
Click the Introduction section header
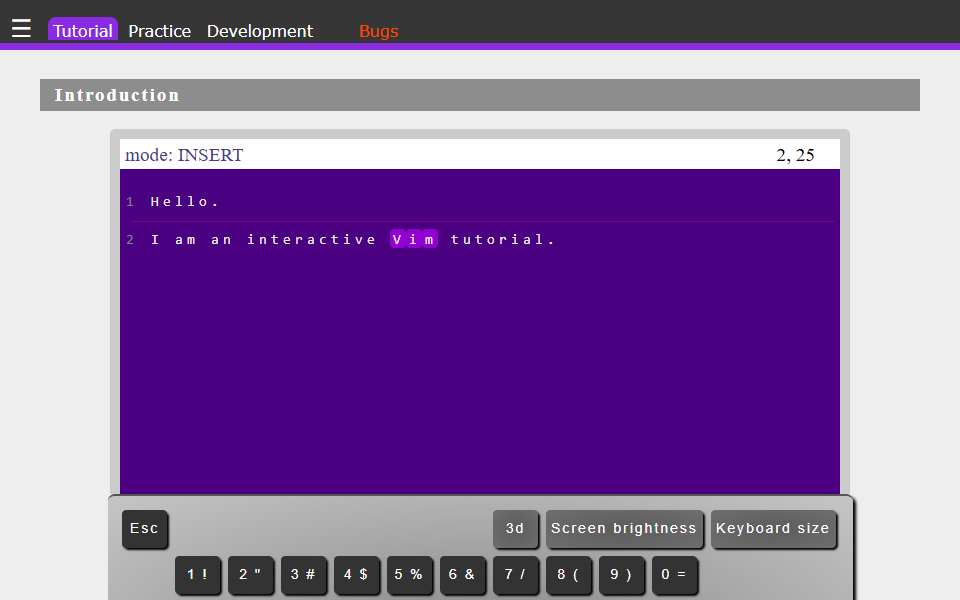click(480, 95)
